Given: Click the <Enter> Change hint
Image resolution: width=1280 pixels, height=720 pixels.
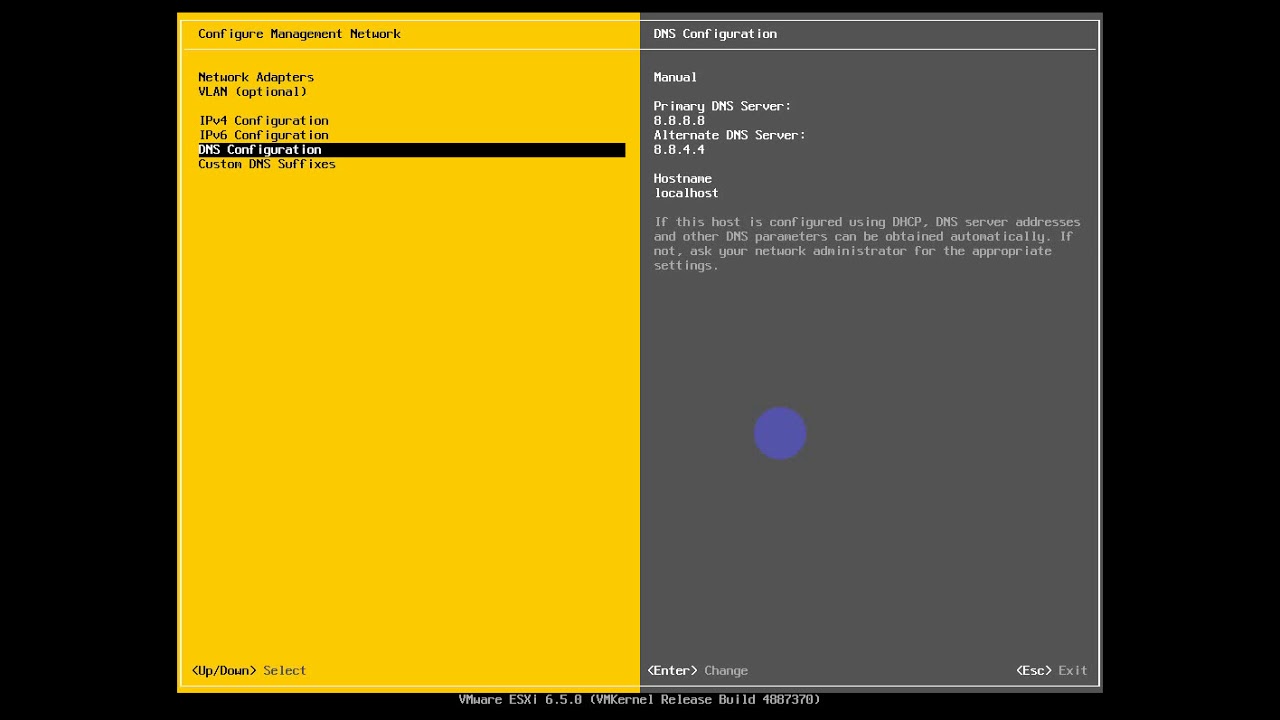Looking at the screenshot, I should tap(698, 671).
